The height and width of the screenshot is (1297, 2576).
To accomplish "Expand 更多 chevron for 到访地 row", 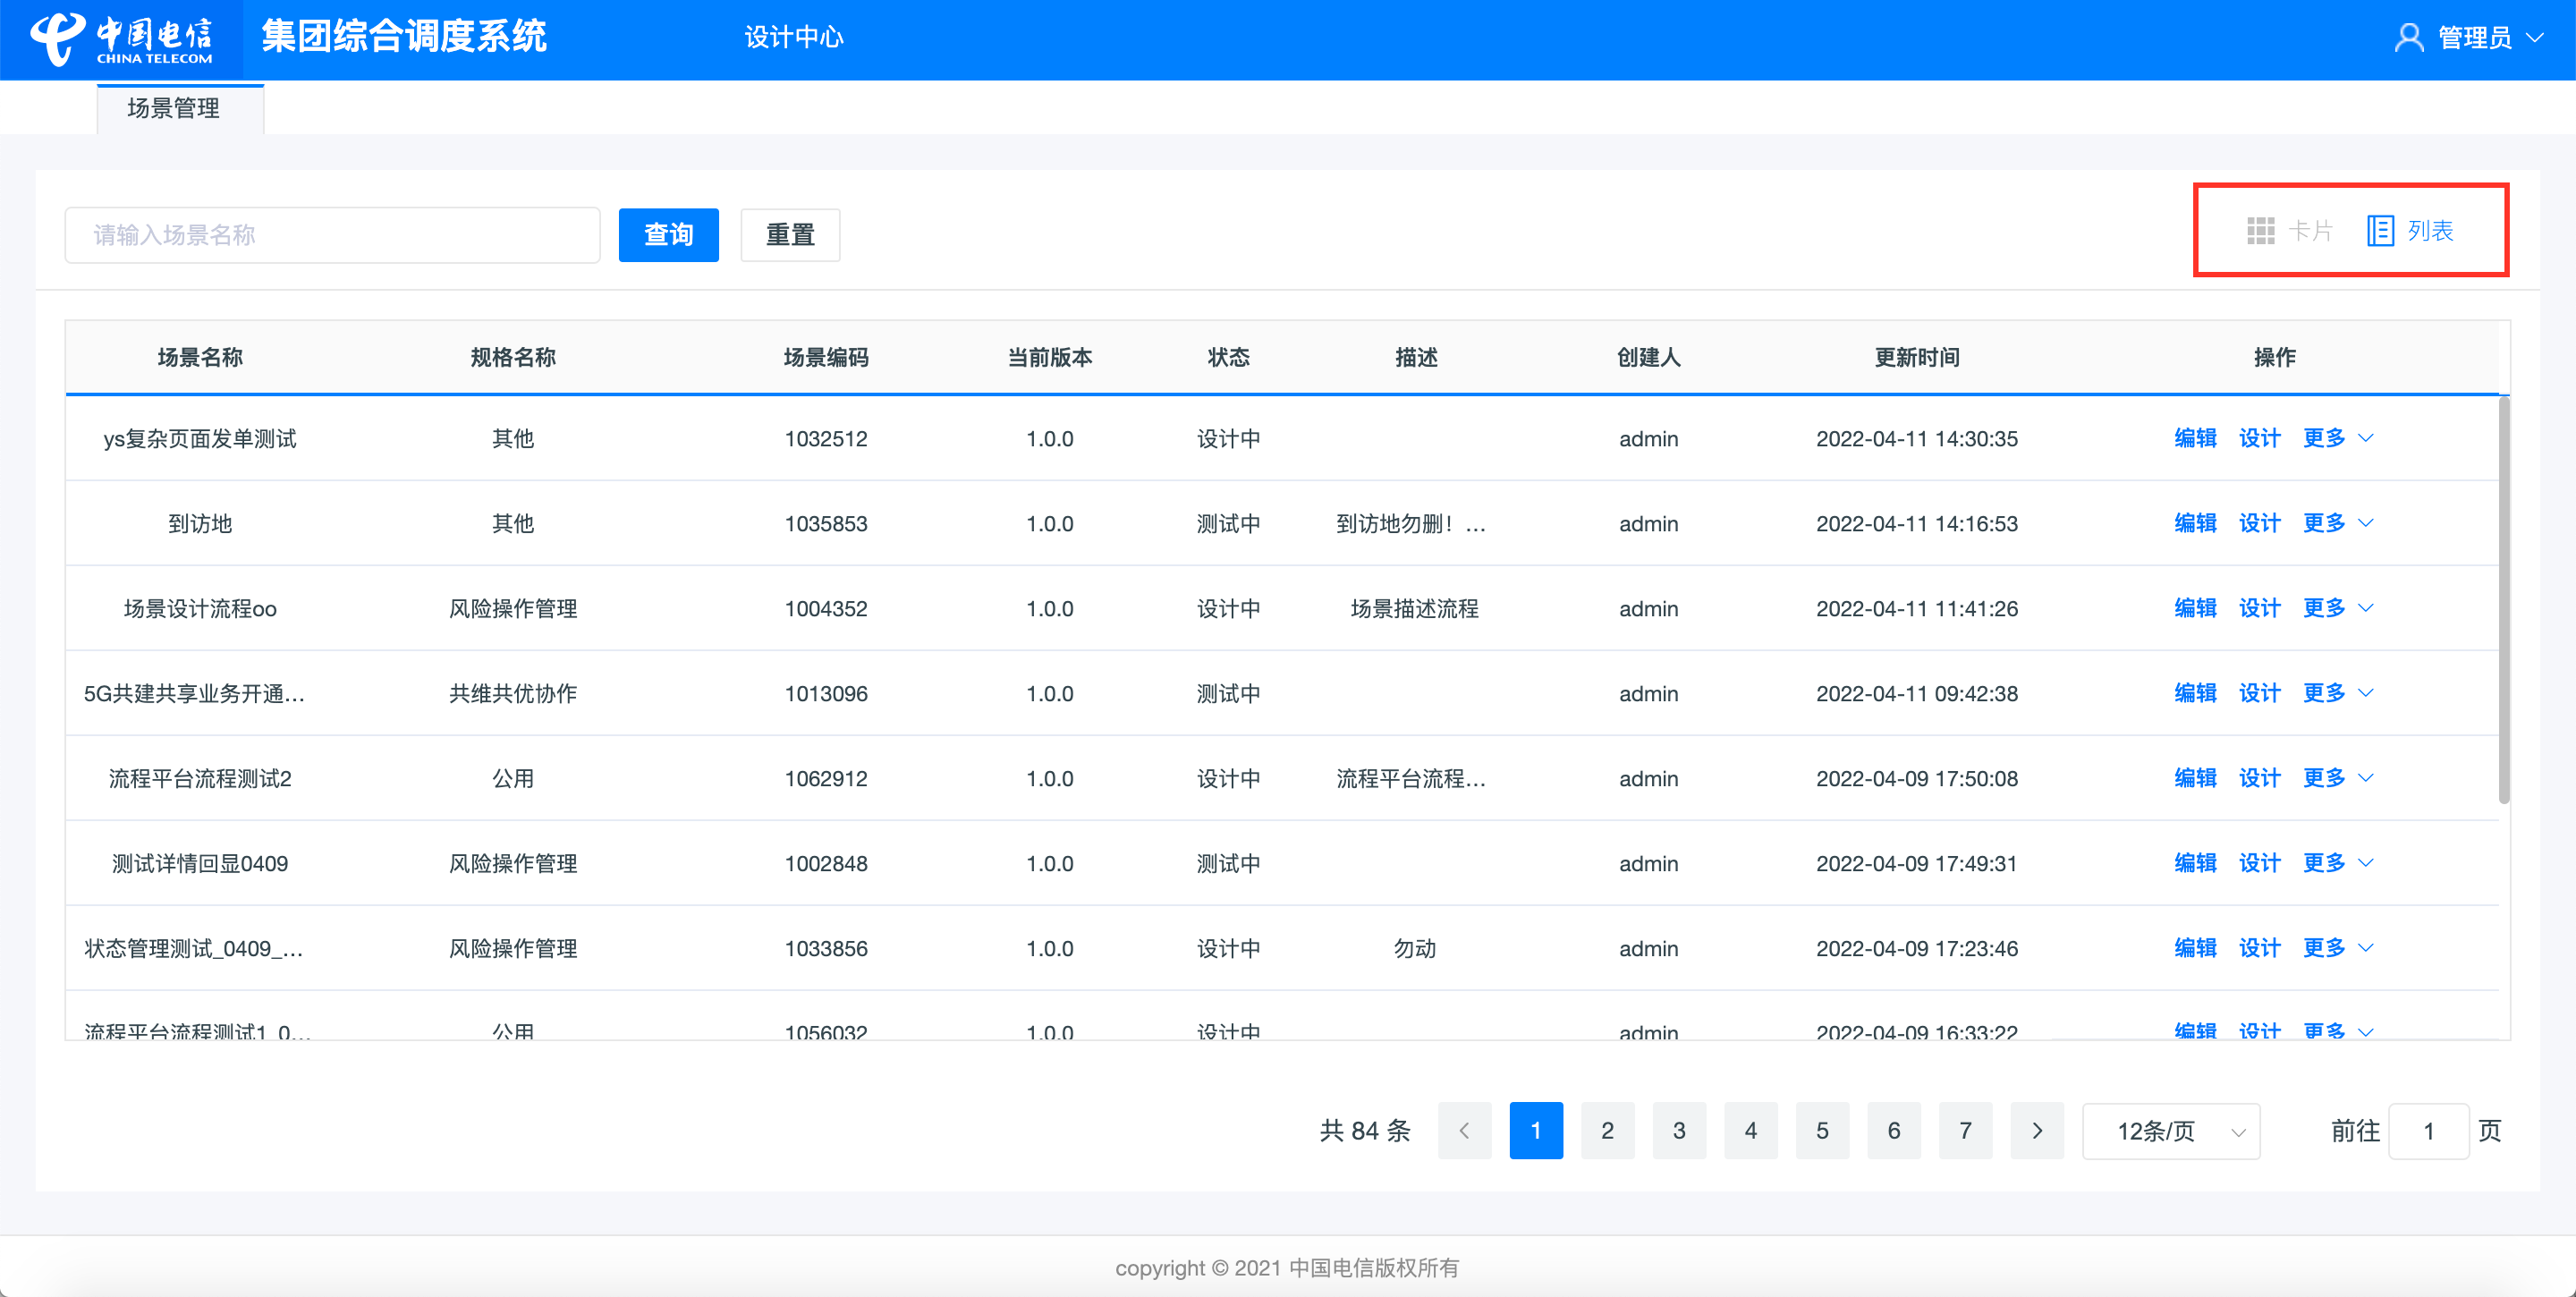I will [x=2366, y=523].
